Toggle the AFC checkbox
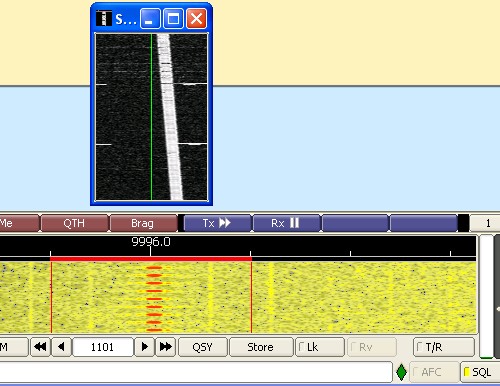The image size is (500, 386). (433, 372)
